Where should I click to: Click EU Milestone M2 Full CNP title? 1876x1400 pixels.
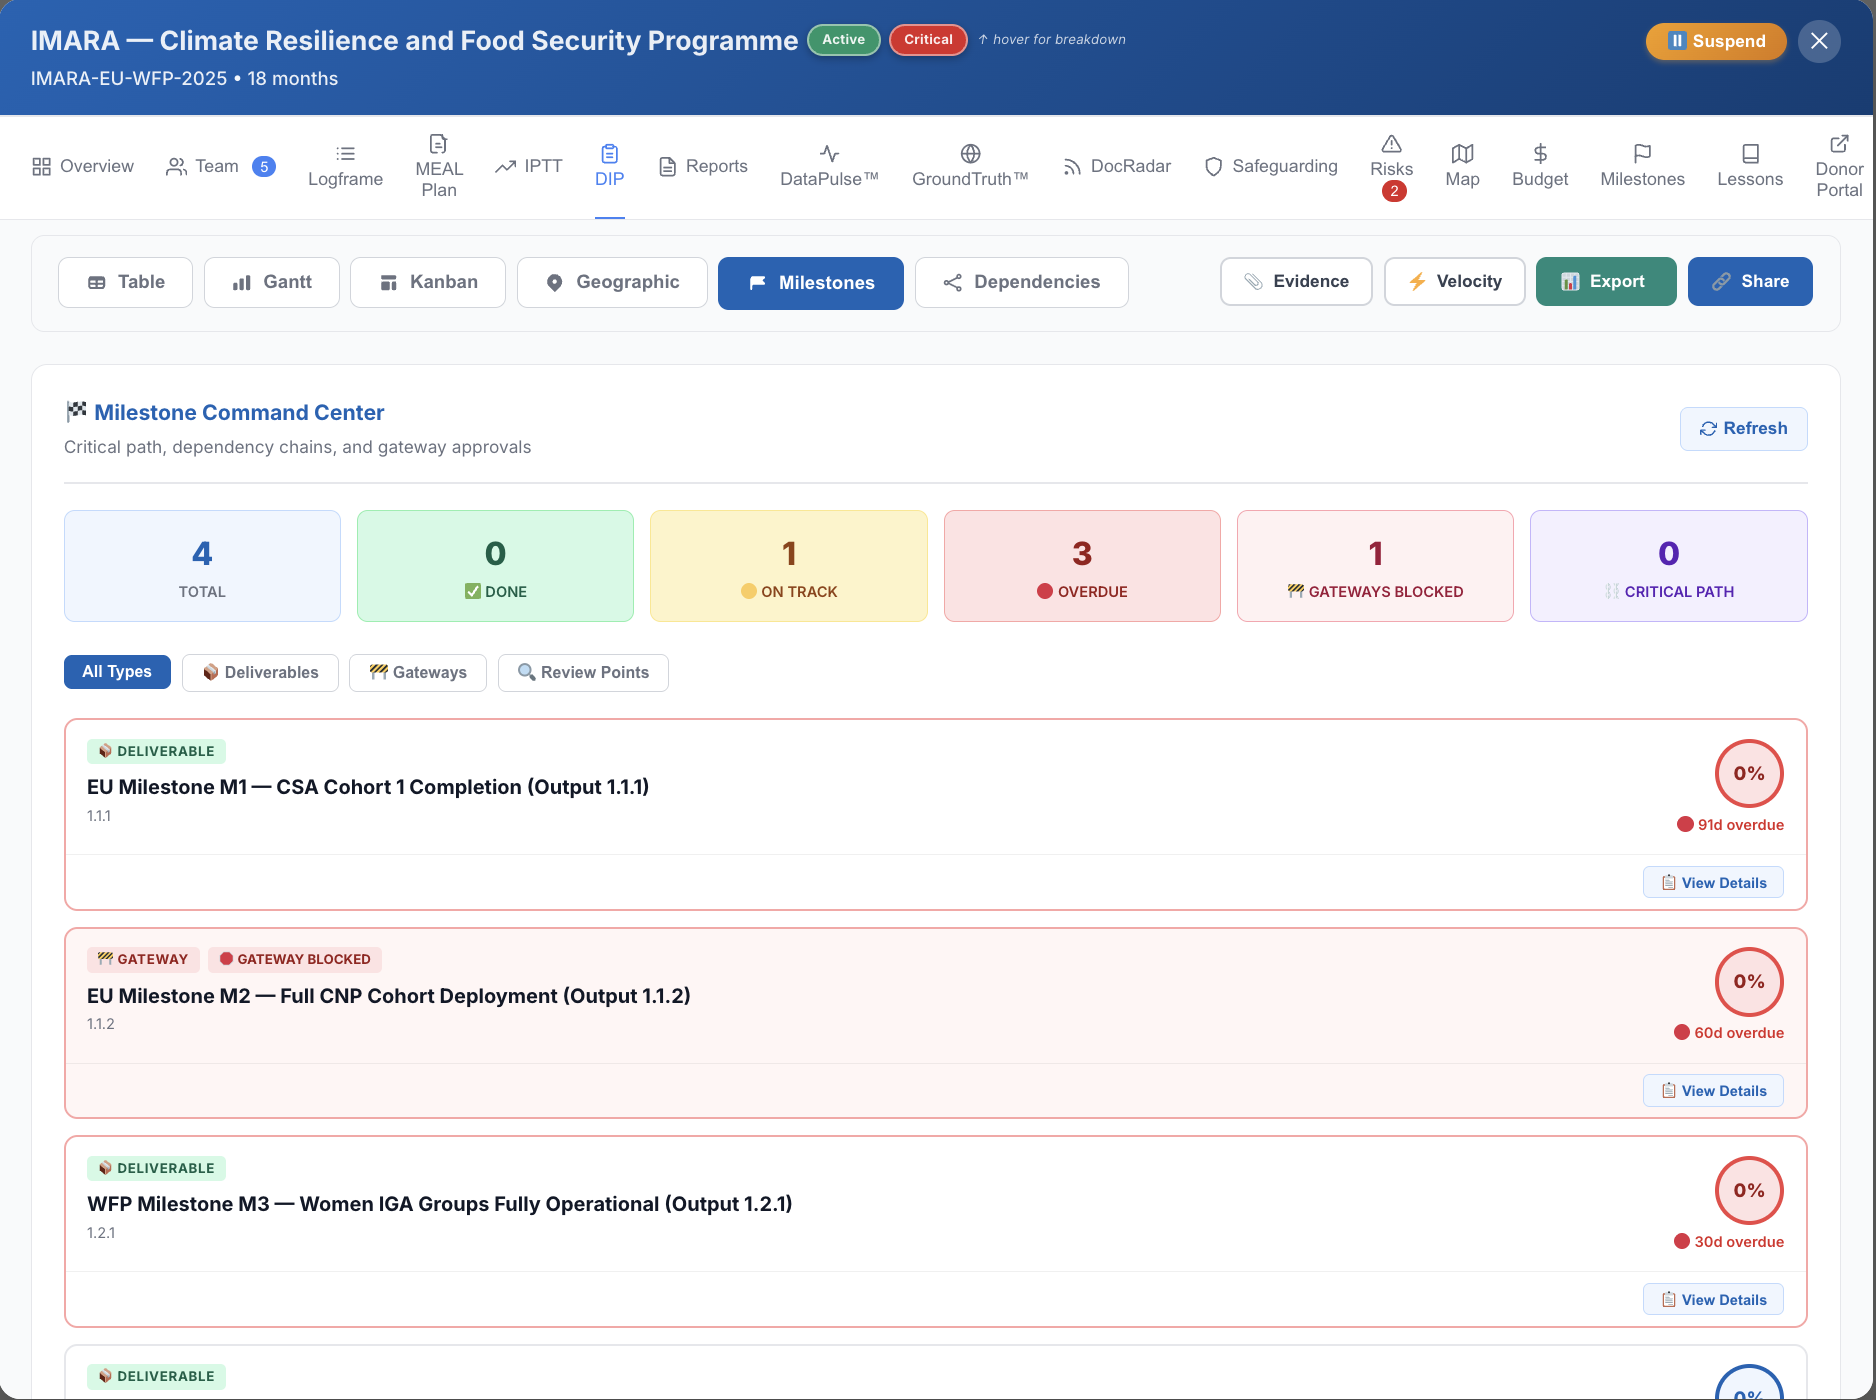[x=389, y=996]
